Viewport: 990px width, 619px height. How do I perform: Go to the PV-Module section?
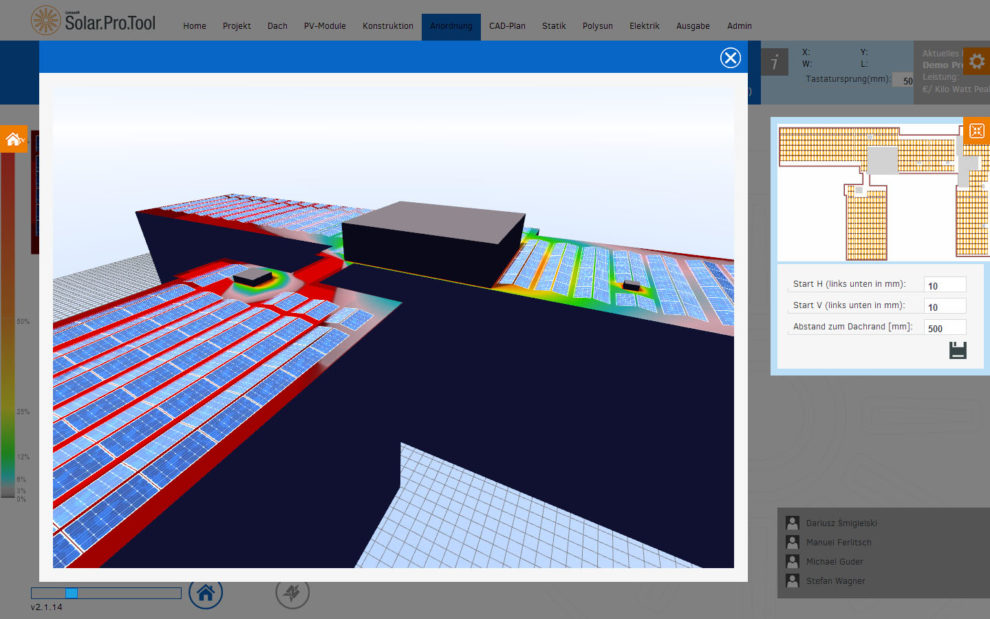[x=325, y=26]
